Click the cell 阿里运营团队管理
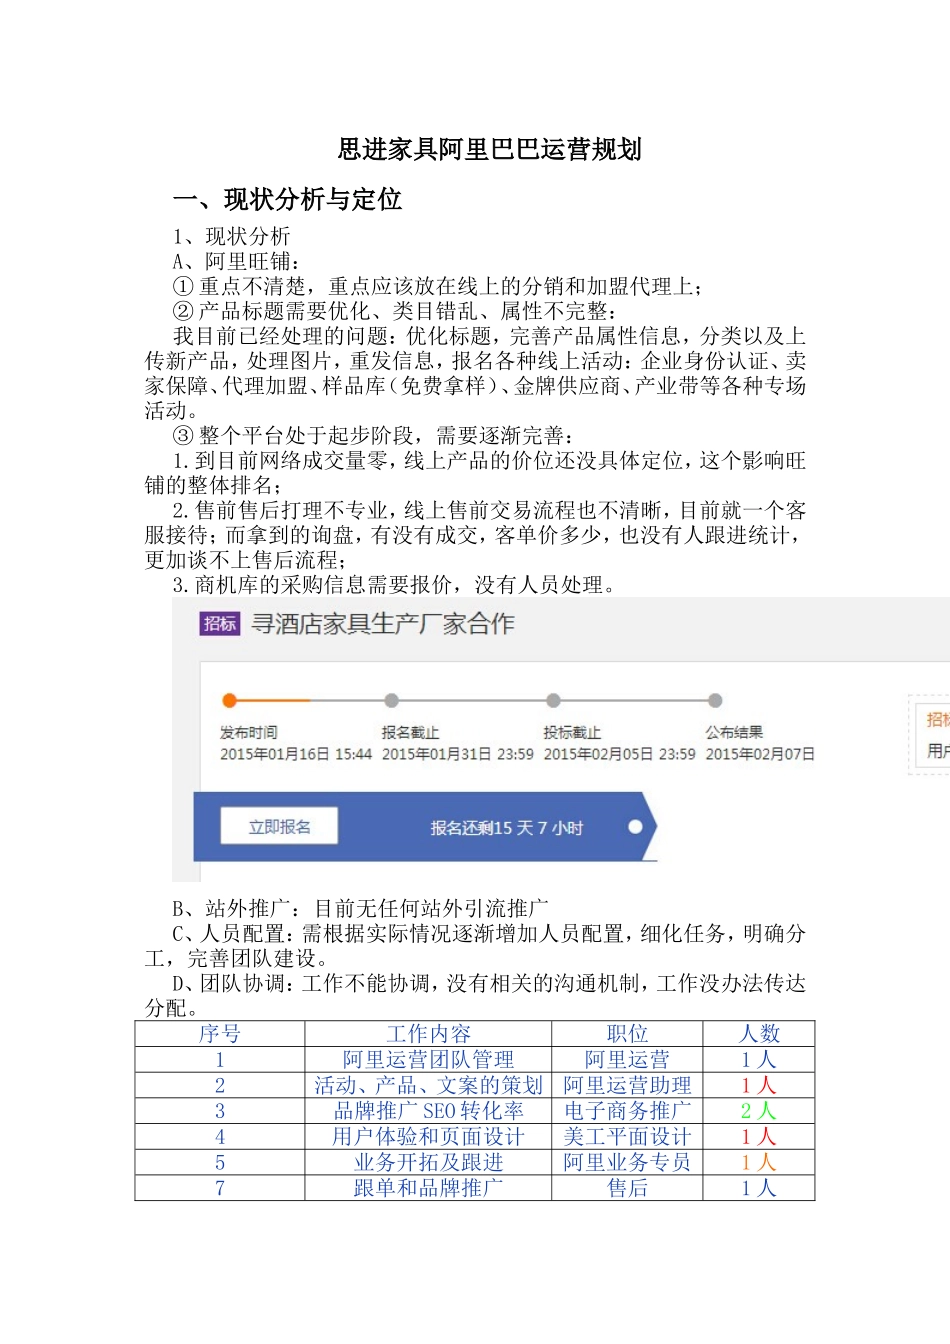The height and width of the screenshot is (1344, 950). [x=428, y=1060]
